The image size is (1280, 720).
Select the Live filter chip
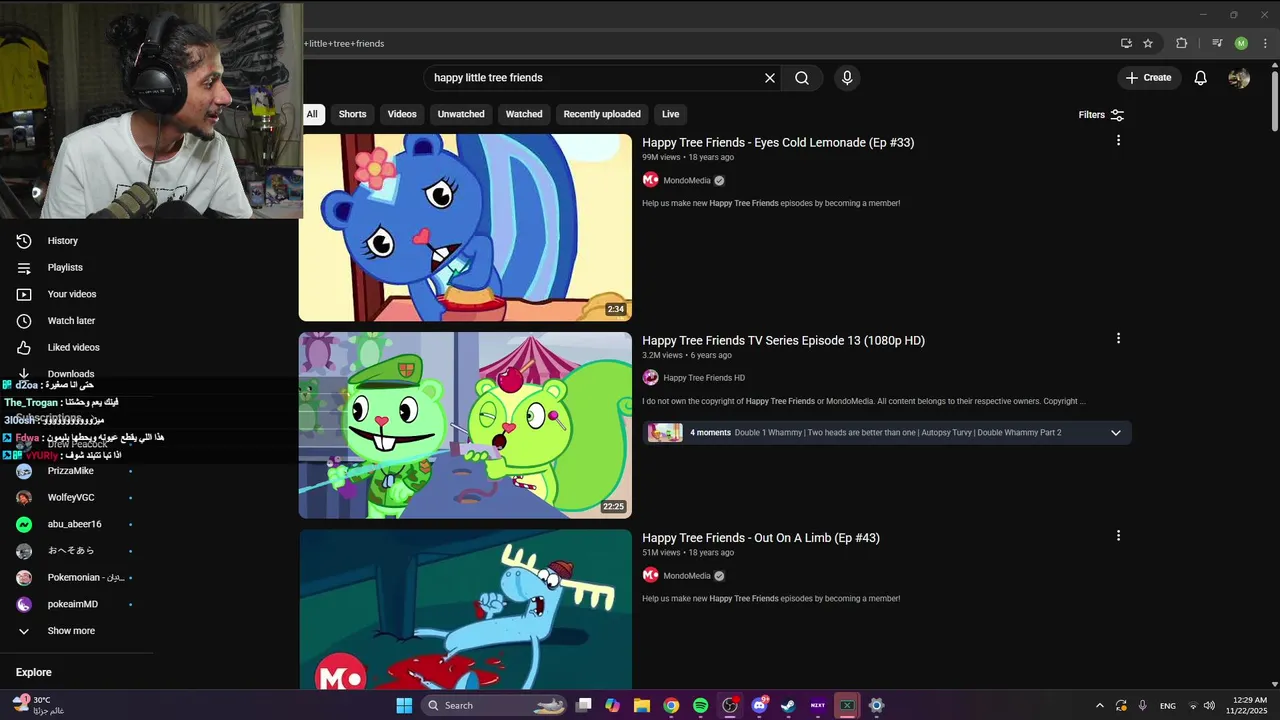(670, 114)
